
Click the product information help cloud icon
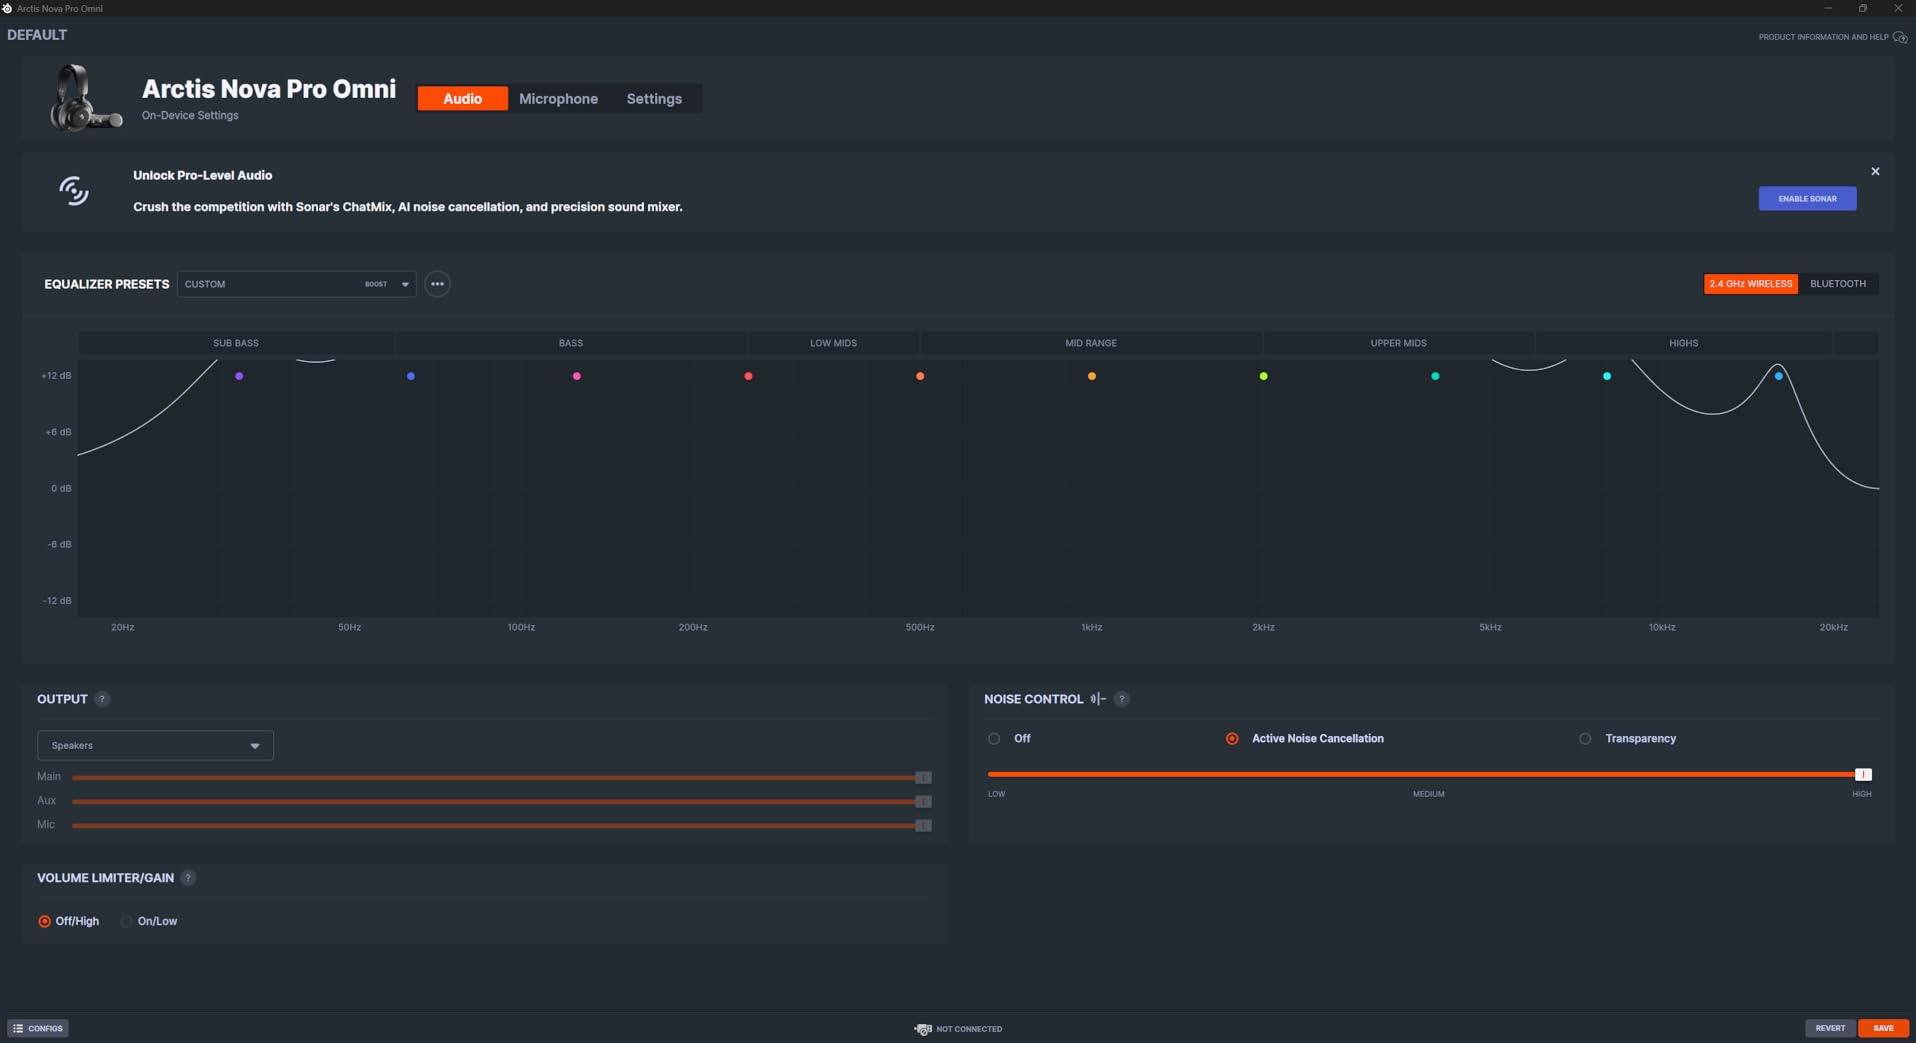pos(1900,37)
